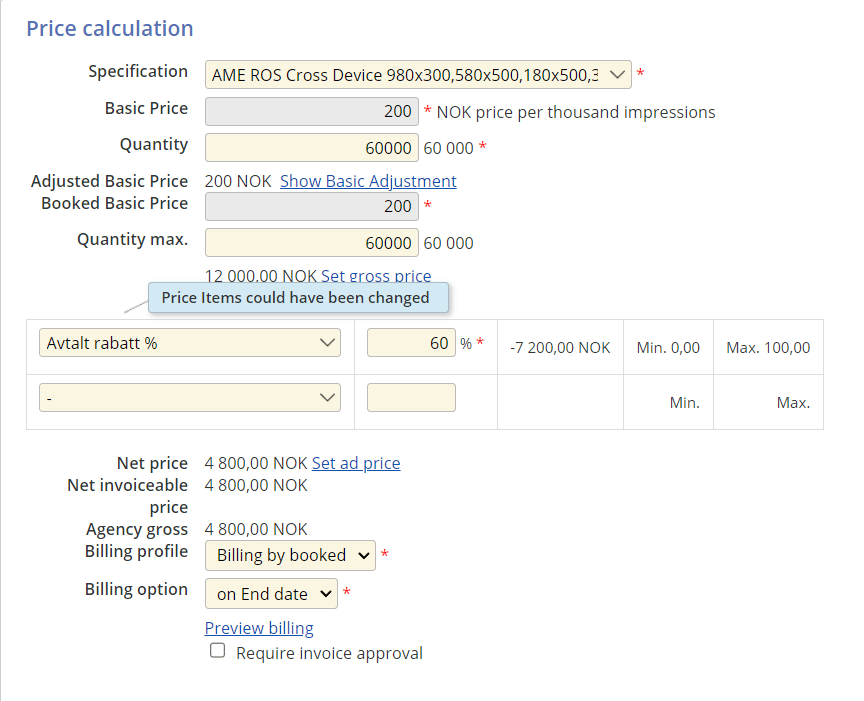The height and width of the screenshot is (701, 864).
Task: Click the NOK price per thousand impressions text
Action: 576,112
